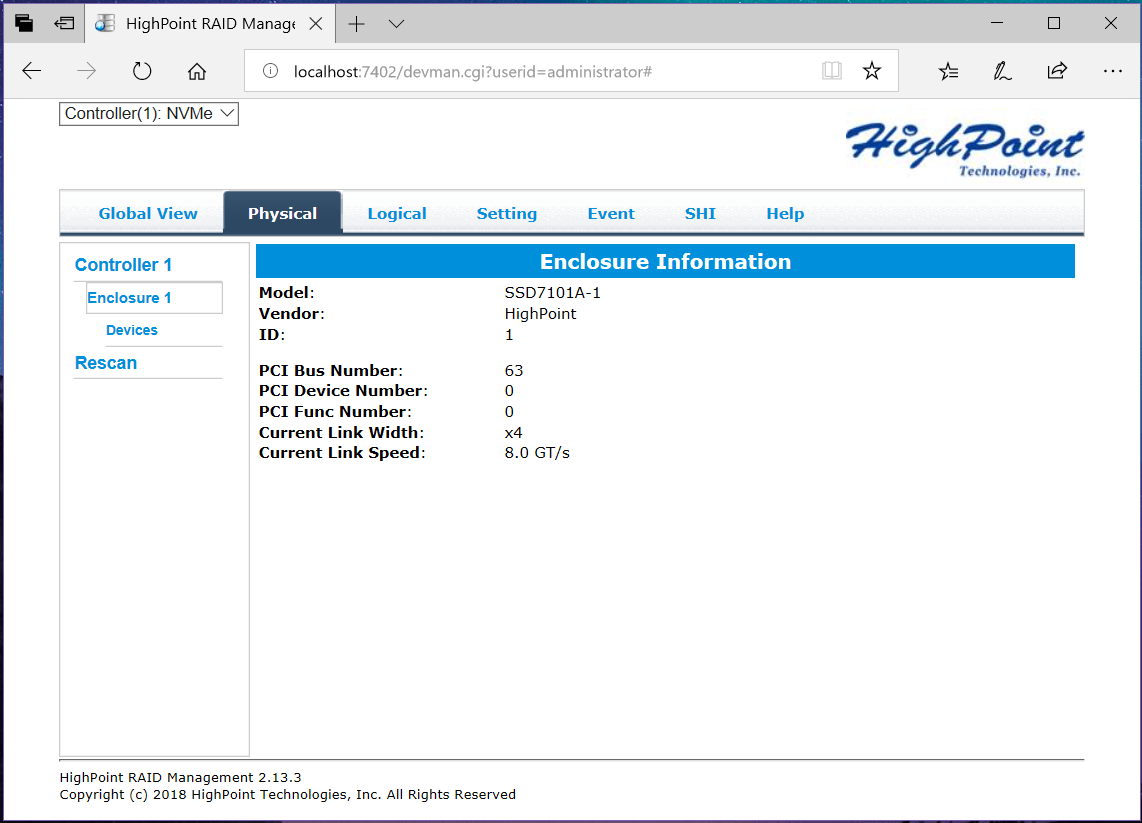Open browser settings and more menu
1142x823 pixels.
coord(1112,71)
